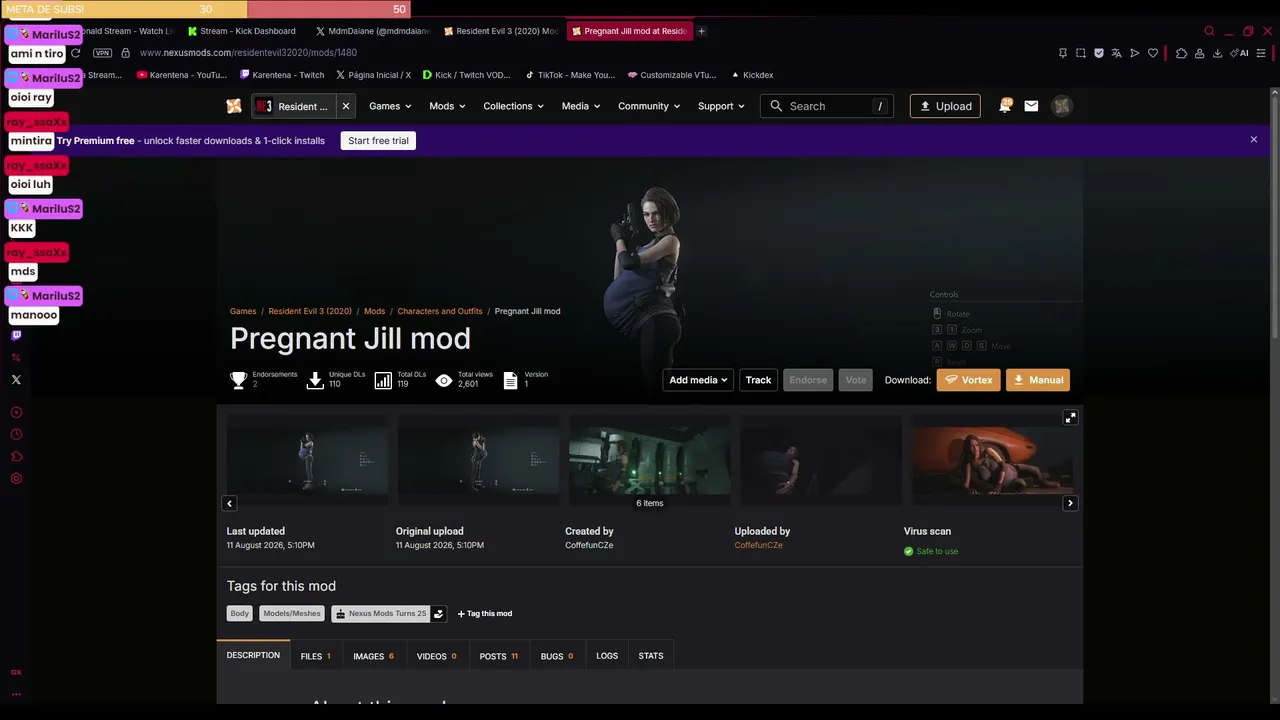Dismiss the Premium promo banner
Image resolution: width=1280 pixels, height=720 pixels.
click(x=1254, y=140)
